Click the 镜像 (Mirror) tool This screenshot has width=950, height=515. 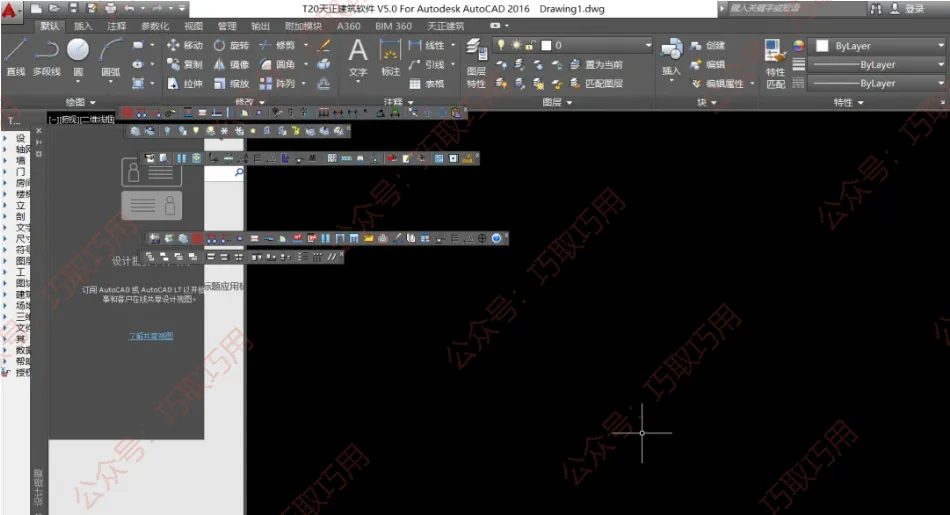coord(231,64)
